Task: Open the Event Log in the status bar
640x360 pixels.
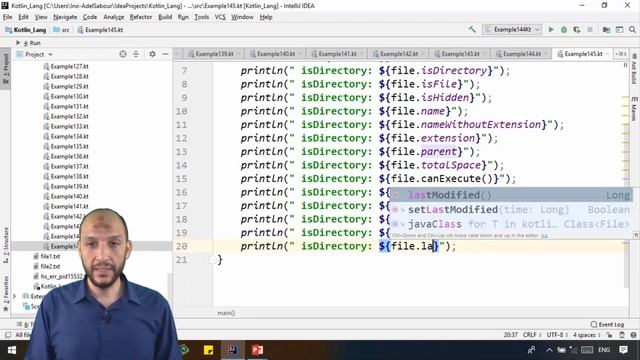Action: click(x=607, y=324)
